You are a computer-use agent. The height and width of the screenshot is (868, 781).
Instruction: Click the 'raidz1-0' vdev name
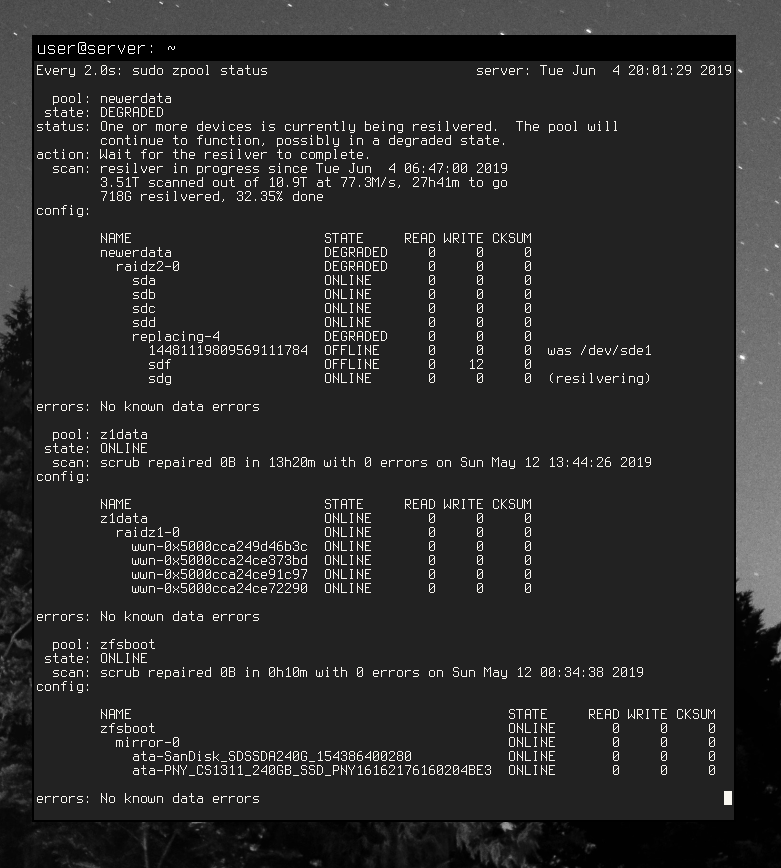pyautogui.click(x=148, y=533)
